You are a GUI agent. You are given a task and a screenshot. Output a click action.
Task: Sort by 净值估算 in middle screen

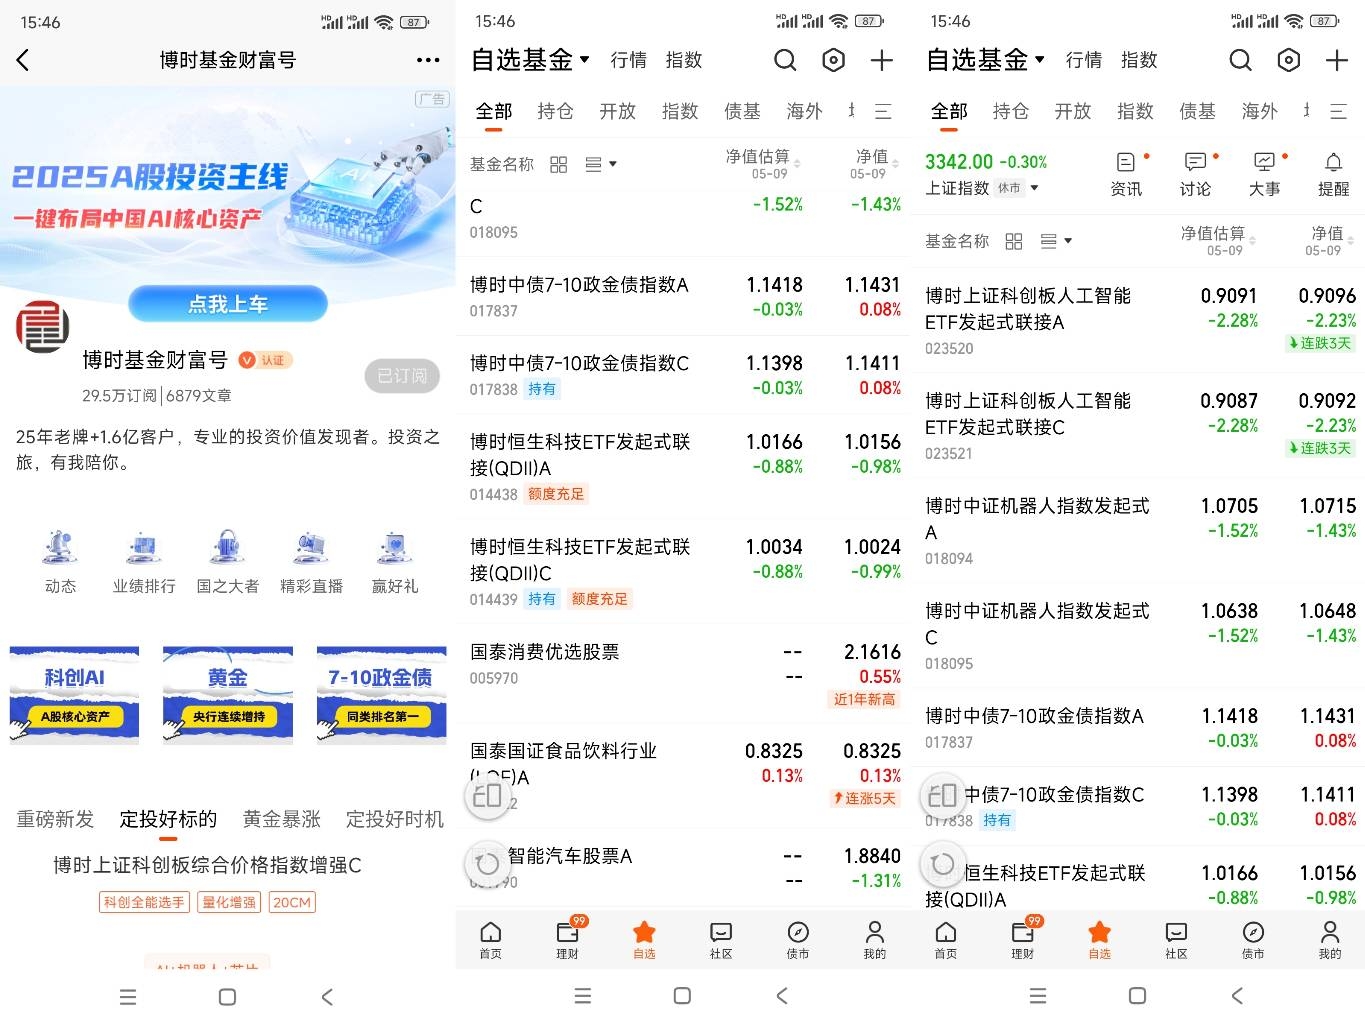(763, 164)
